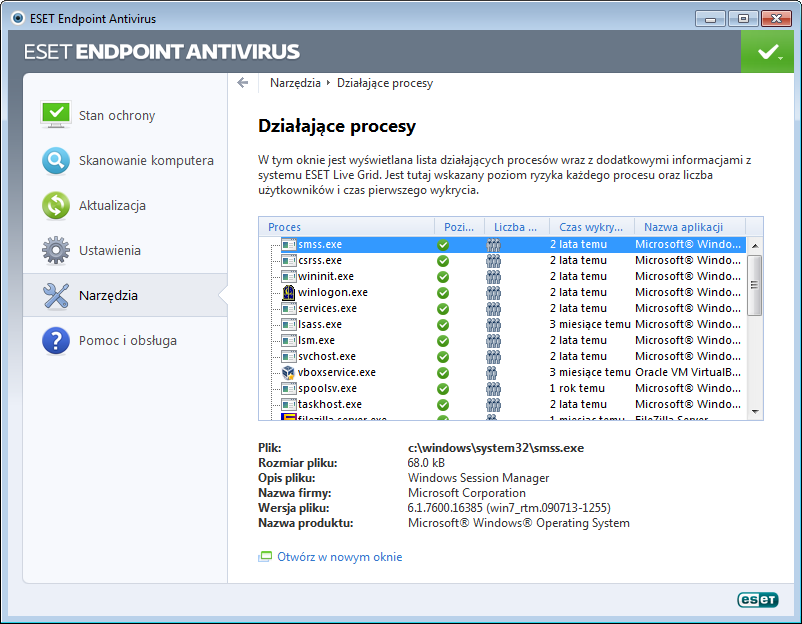Sort by the Pozi... risk column header
The image size is (802, 624).
pyautogui.click(x=459, y=227)
